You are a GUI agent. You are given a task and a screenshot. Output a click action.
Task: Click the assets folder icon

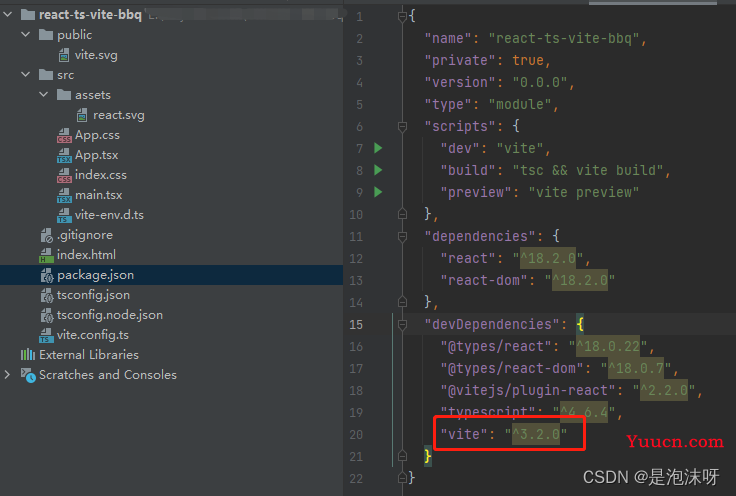(x=63, y=95)
